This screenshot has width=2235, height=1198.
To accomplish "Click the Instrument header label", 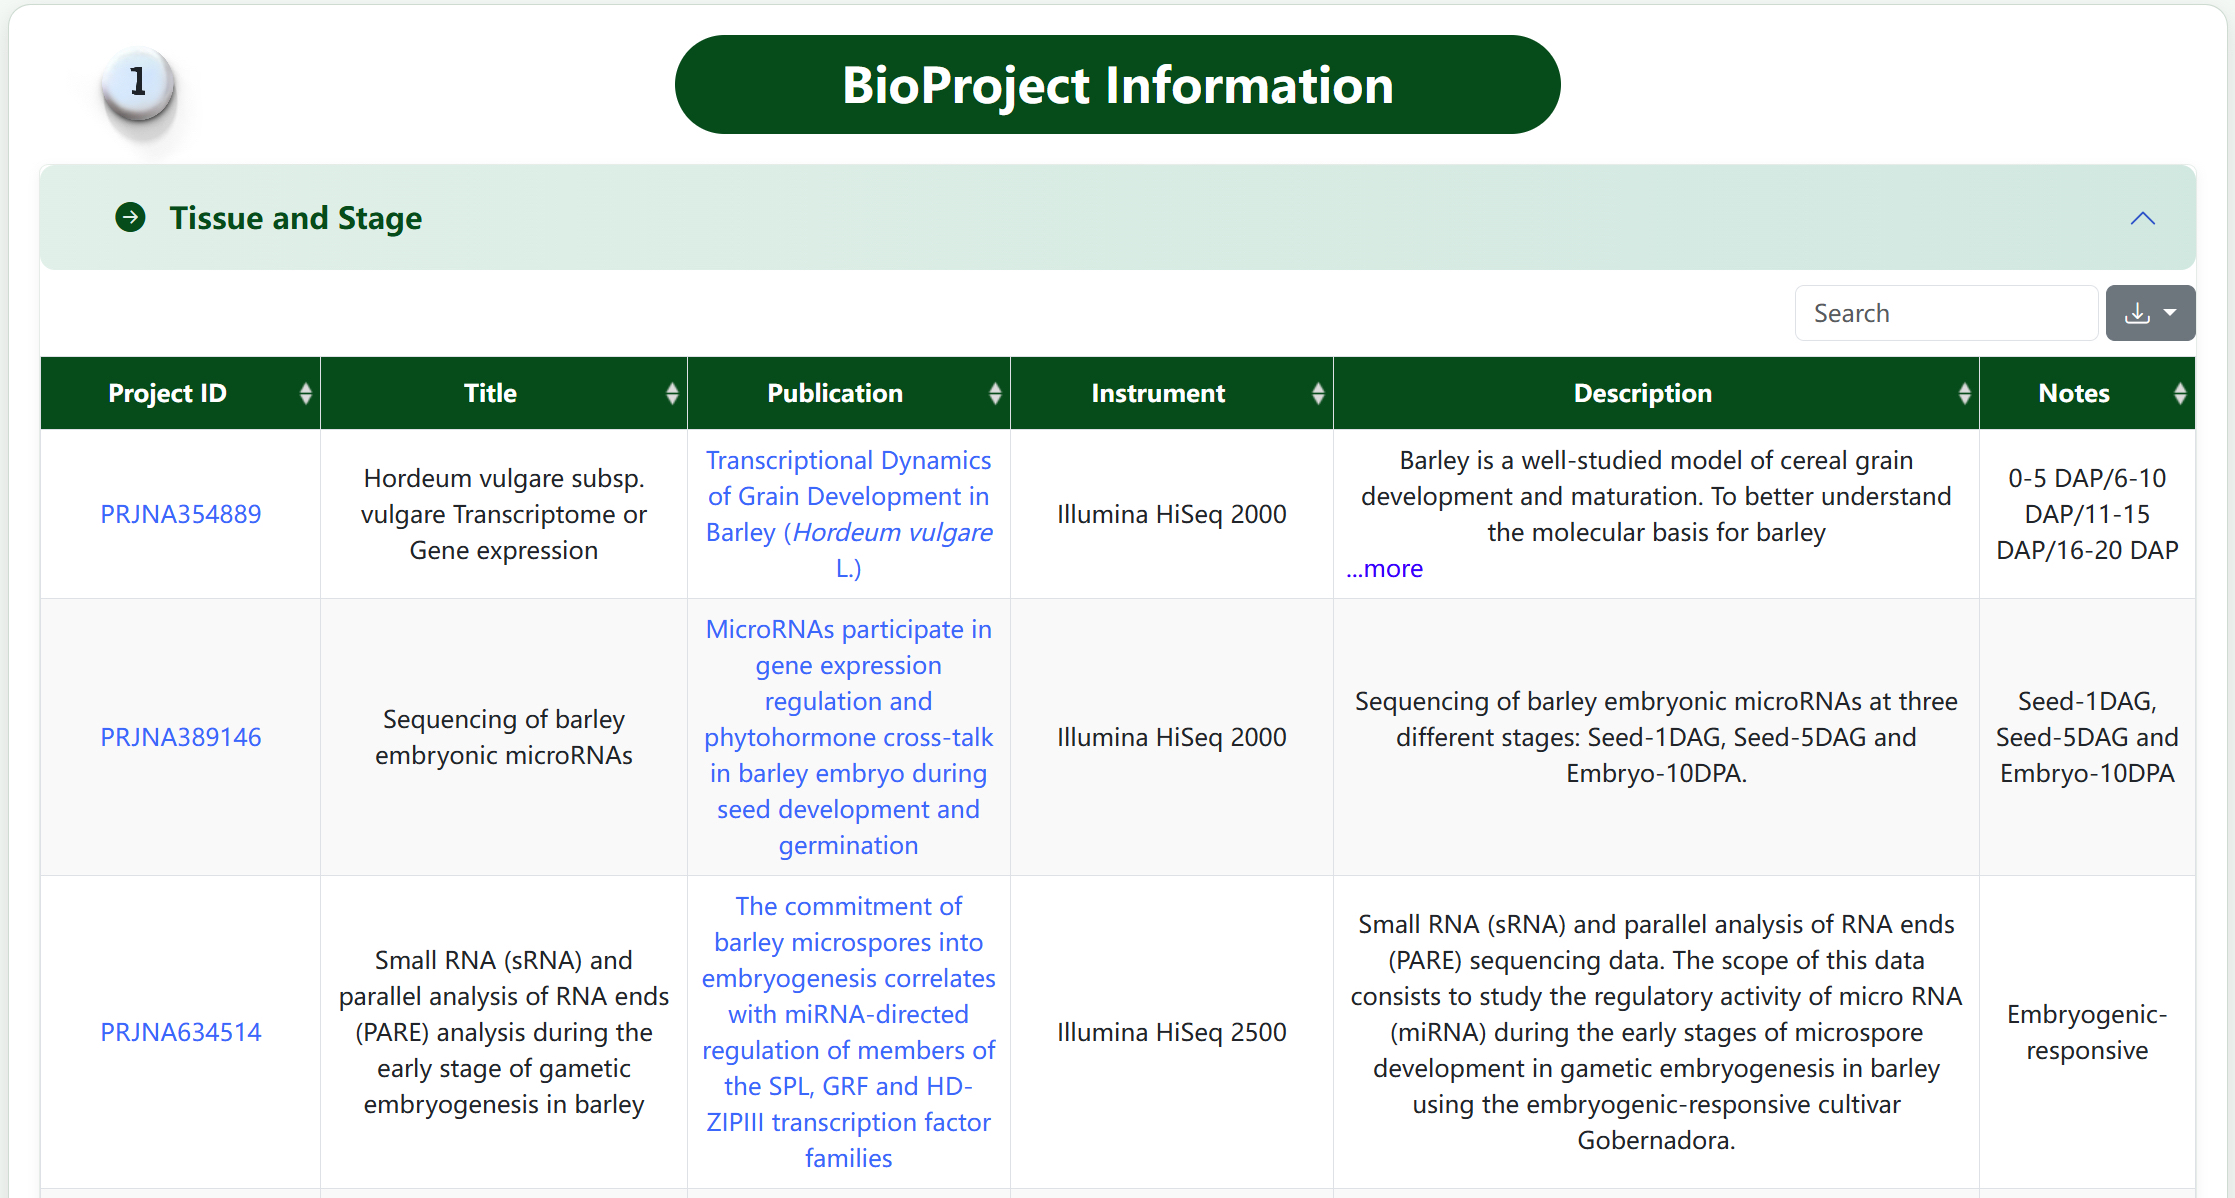I will (1158, 393).
